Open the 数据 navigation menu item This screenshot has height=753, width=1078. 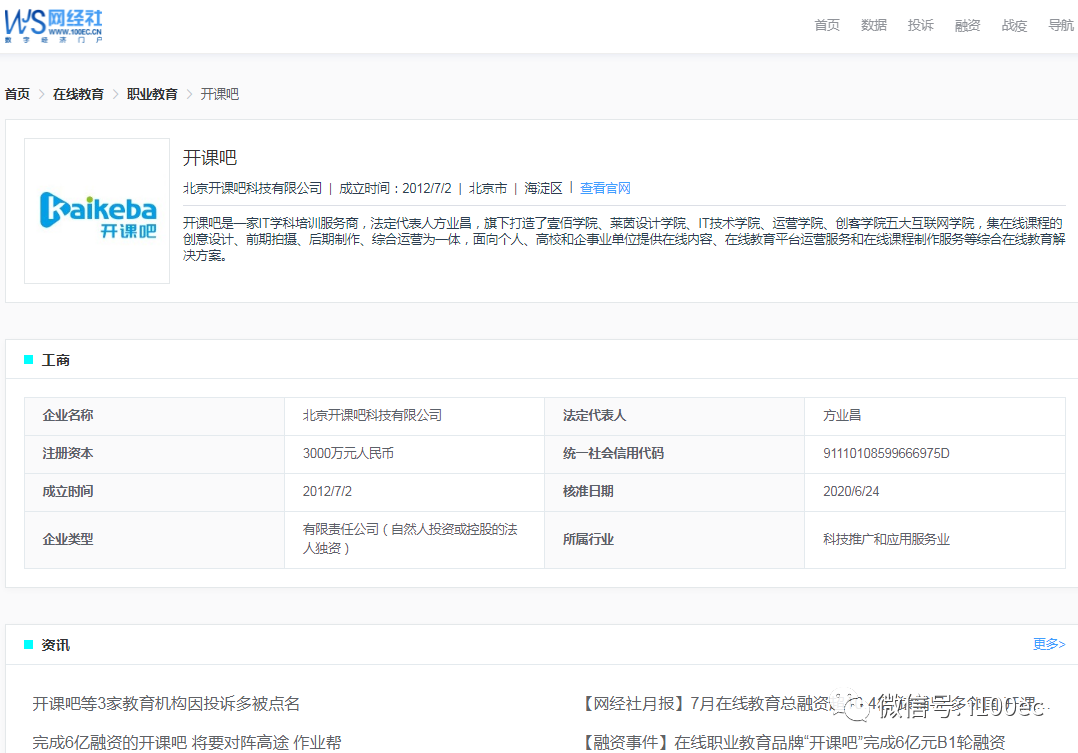[x=874, y=26]
